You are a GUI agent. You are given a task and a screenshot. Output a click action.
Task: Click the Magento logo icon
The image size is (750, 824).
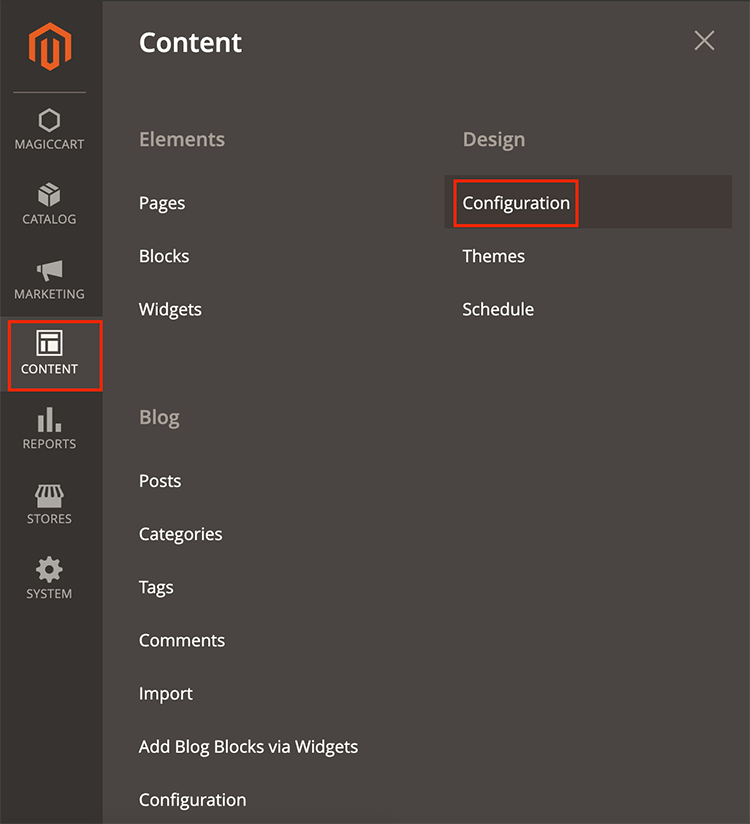click(49, 47)
